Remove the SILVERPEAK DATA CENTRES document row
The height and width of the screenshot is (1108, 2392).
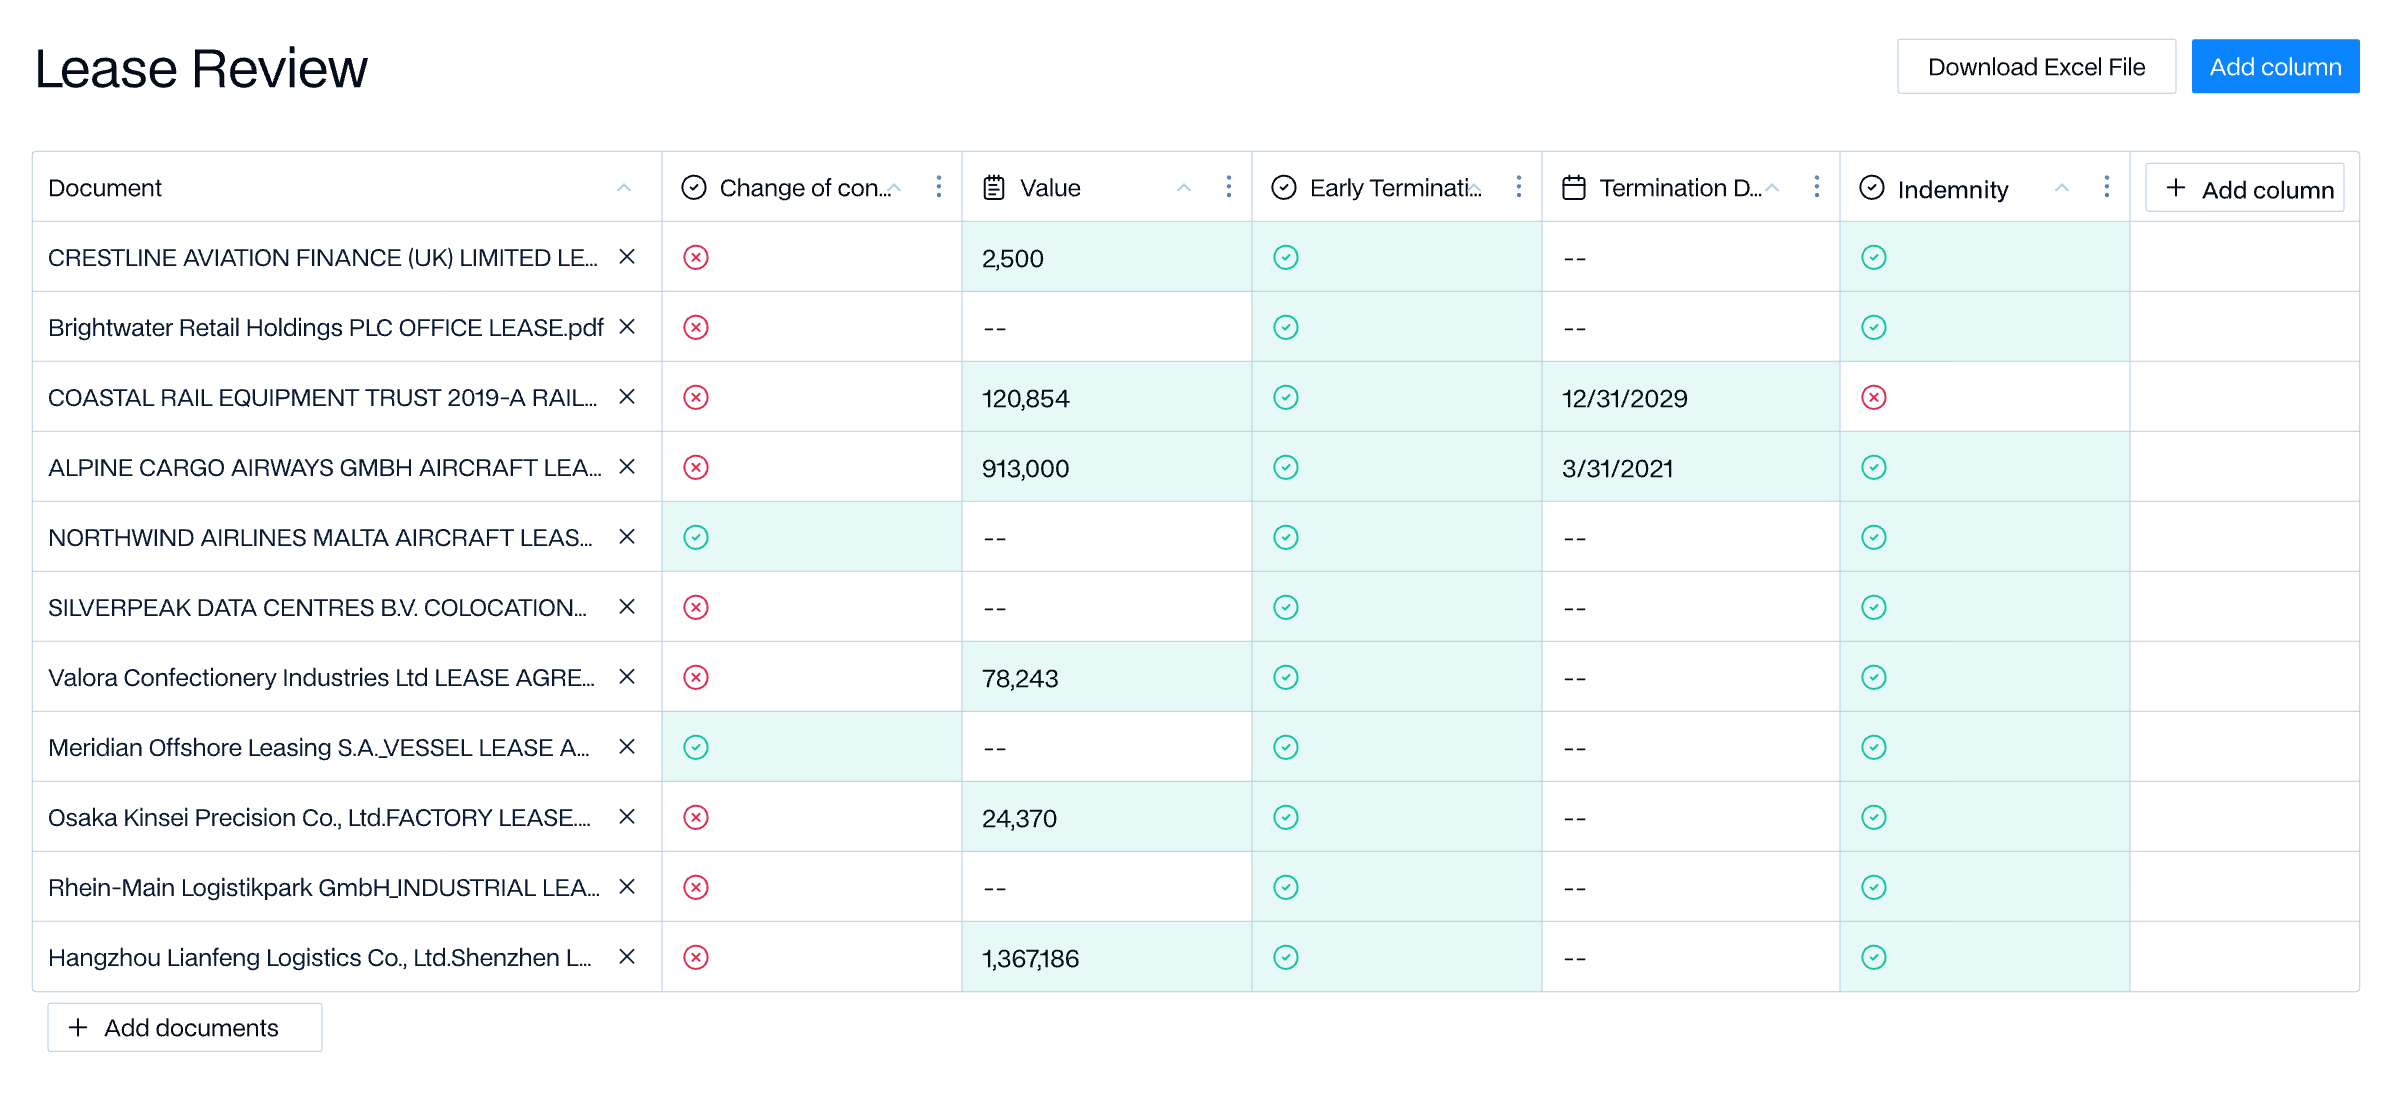tap(627, 607)
